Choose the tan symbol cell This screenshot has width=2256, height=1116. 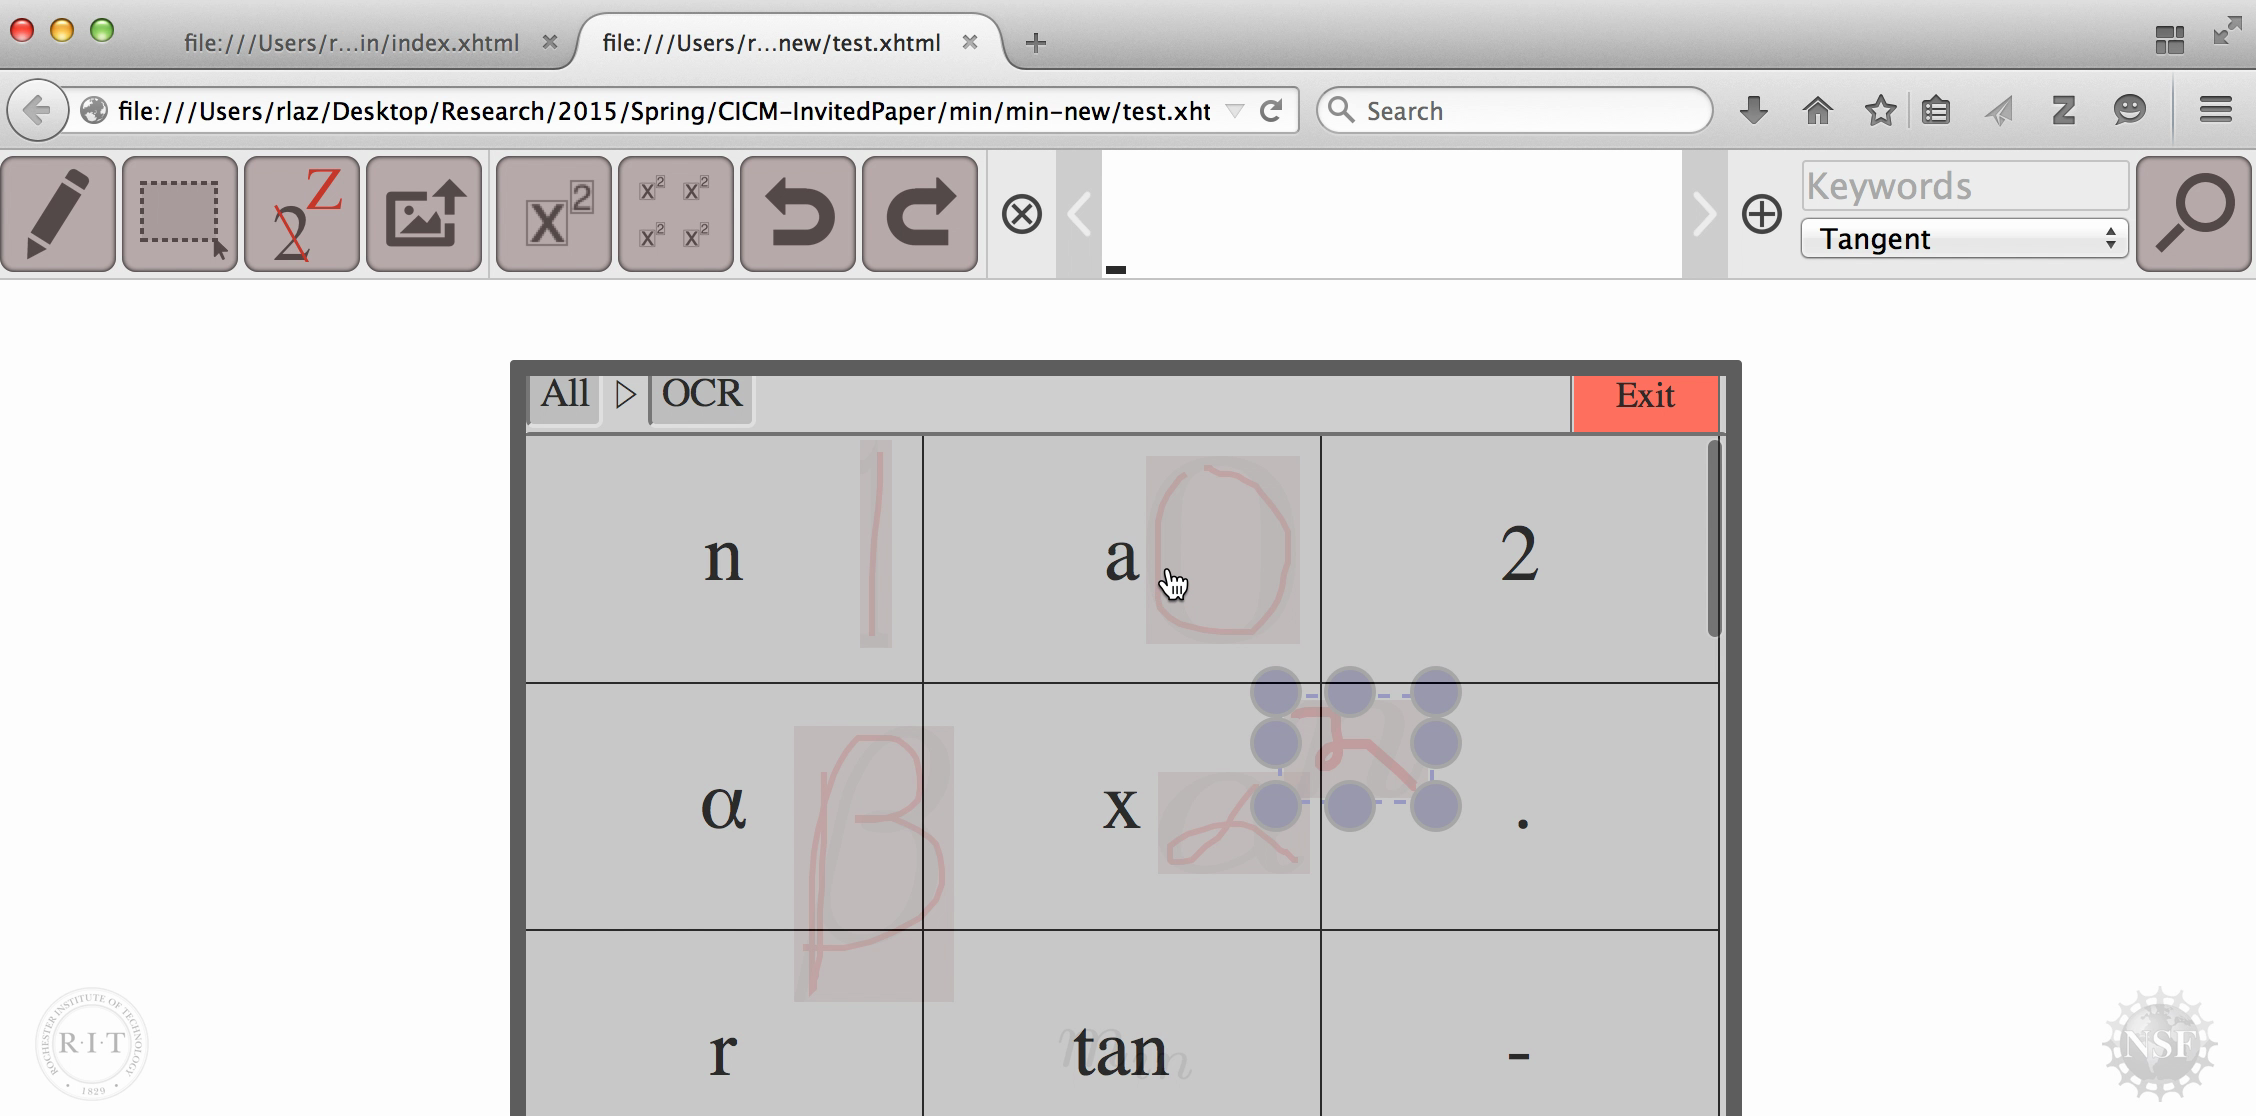click(1121, 1050)
